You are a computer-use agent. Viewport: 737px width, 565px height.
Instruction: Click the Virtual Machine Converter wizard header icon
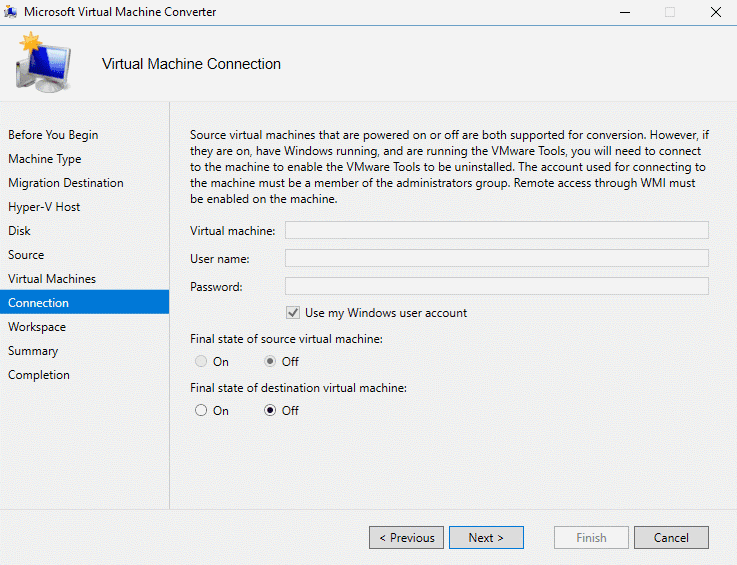tap(40, 62)
